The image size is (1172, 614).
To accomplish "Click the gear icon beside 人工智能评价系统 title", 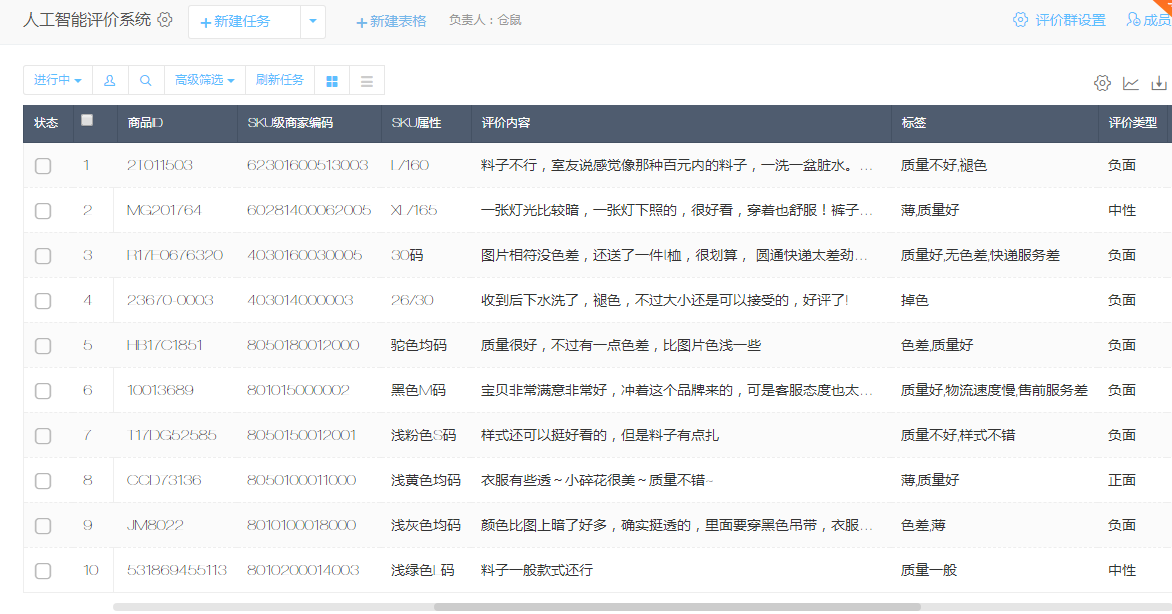I will point(165,20).
